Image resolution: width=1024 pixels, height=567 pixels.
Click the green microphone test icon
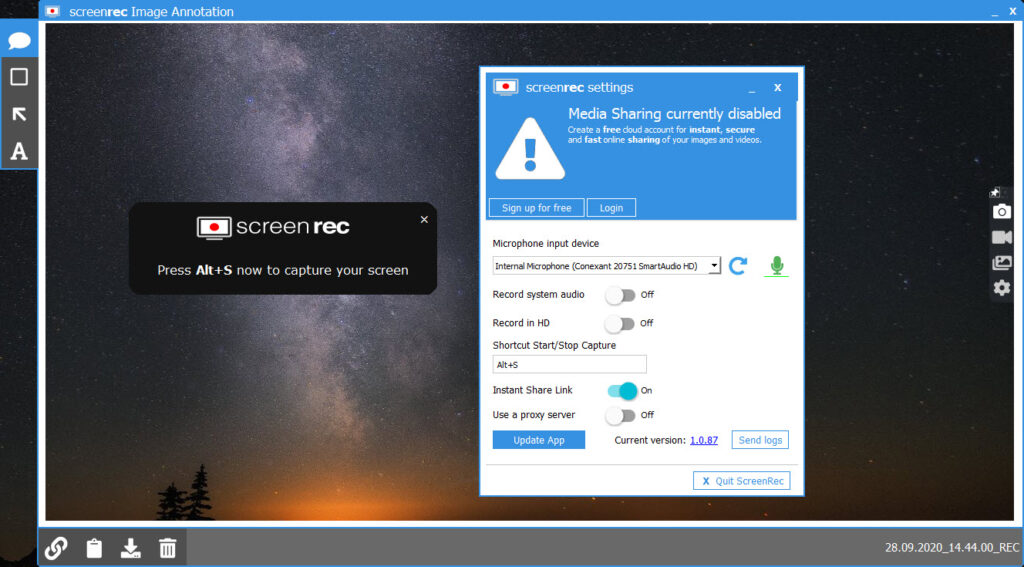[776, 266]
